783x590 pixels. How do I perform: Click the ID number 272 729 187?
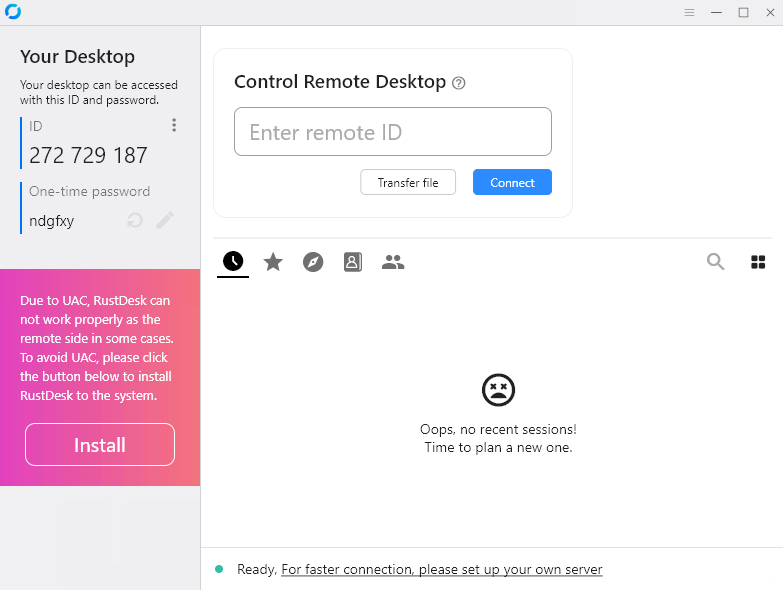(x=88, y=155)
